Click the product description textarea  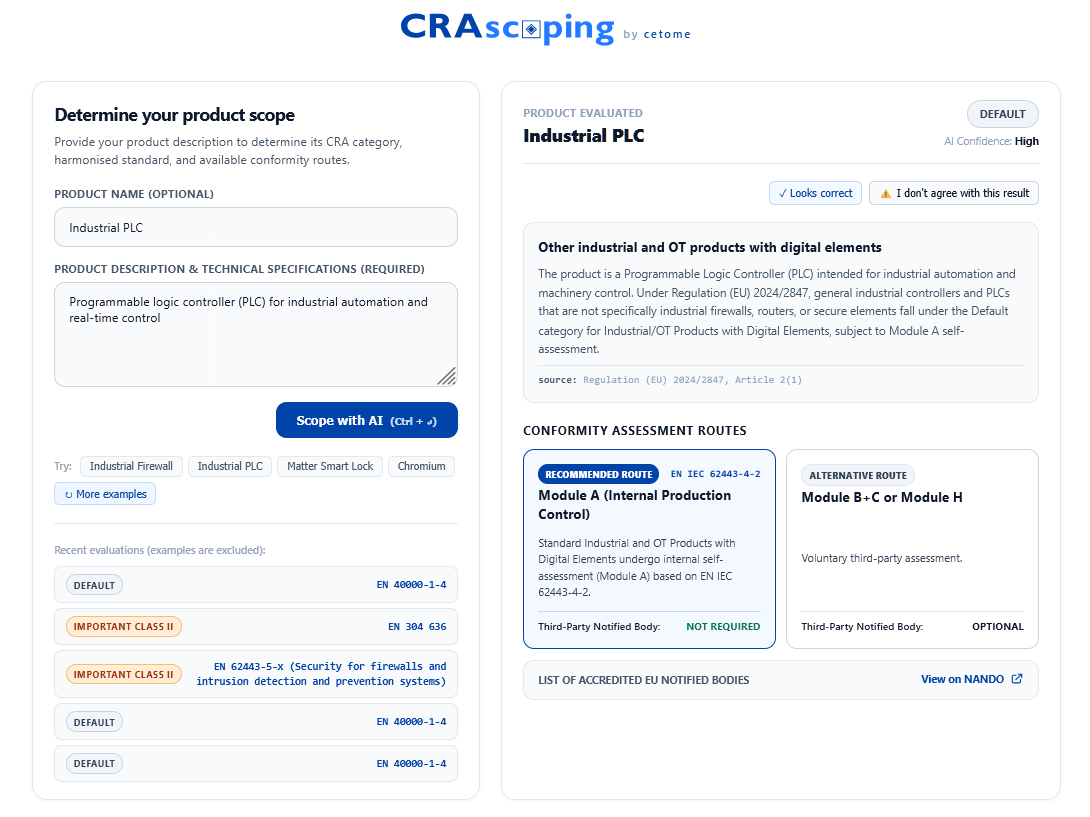point(256,334)
